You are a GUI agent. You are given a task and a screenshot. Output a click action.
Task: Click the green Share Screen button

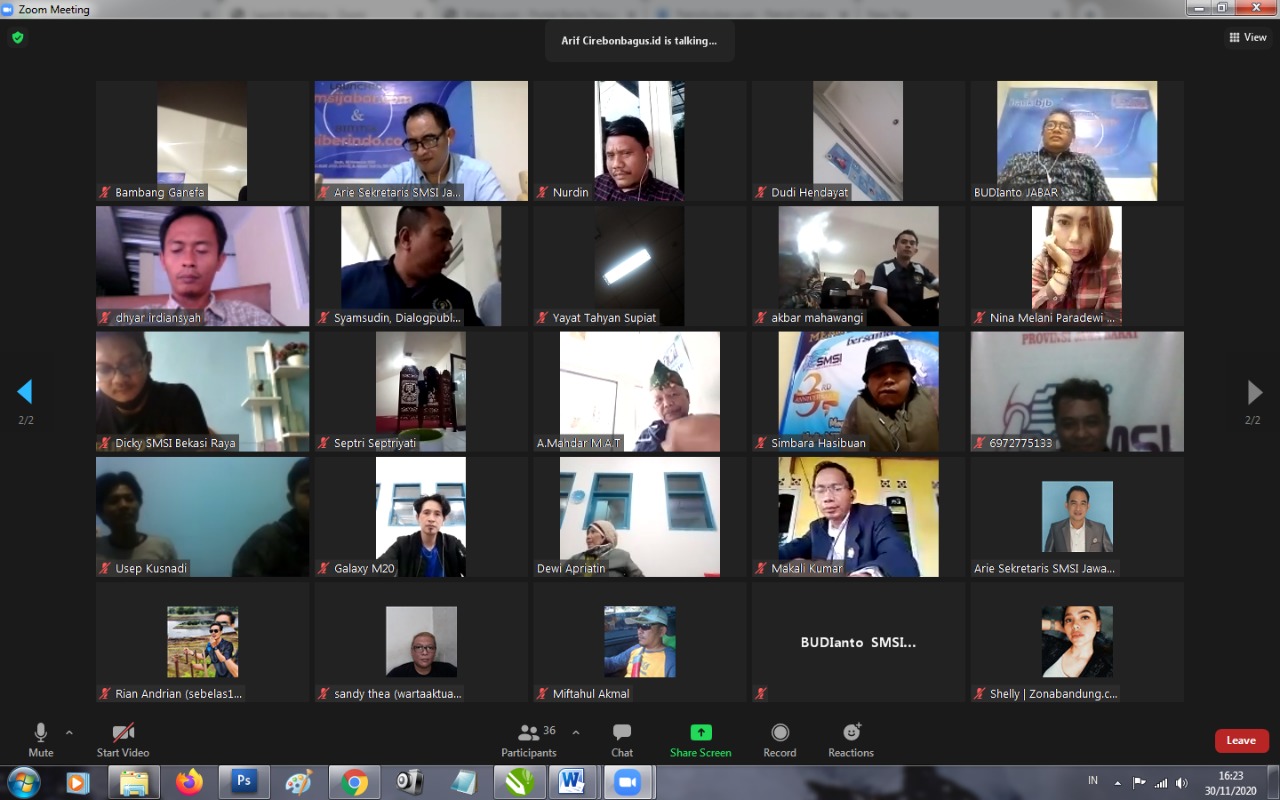coord(701,740)
